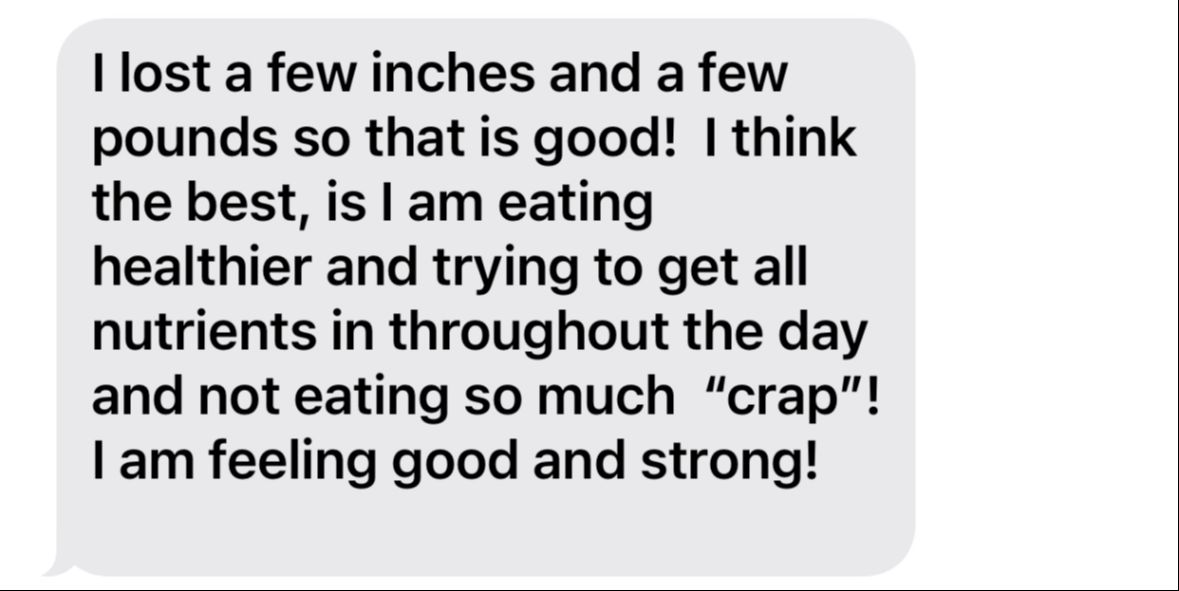
Task: Tap the word "much" before the quoted word
Action: pos(606,396)
